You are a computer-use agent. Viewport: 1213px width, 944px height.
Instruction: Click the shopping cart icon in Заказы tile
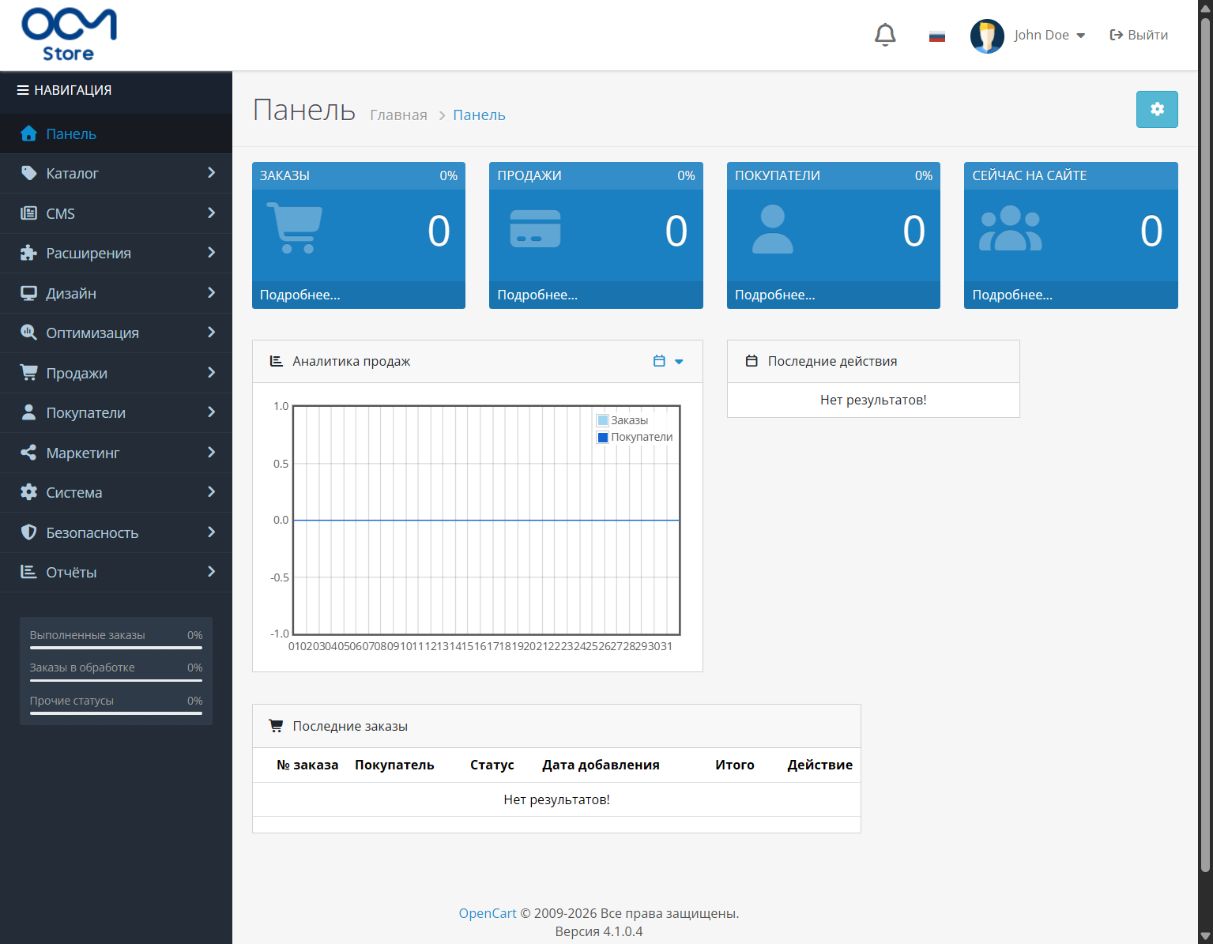point(294,228)
